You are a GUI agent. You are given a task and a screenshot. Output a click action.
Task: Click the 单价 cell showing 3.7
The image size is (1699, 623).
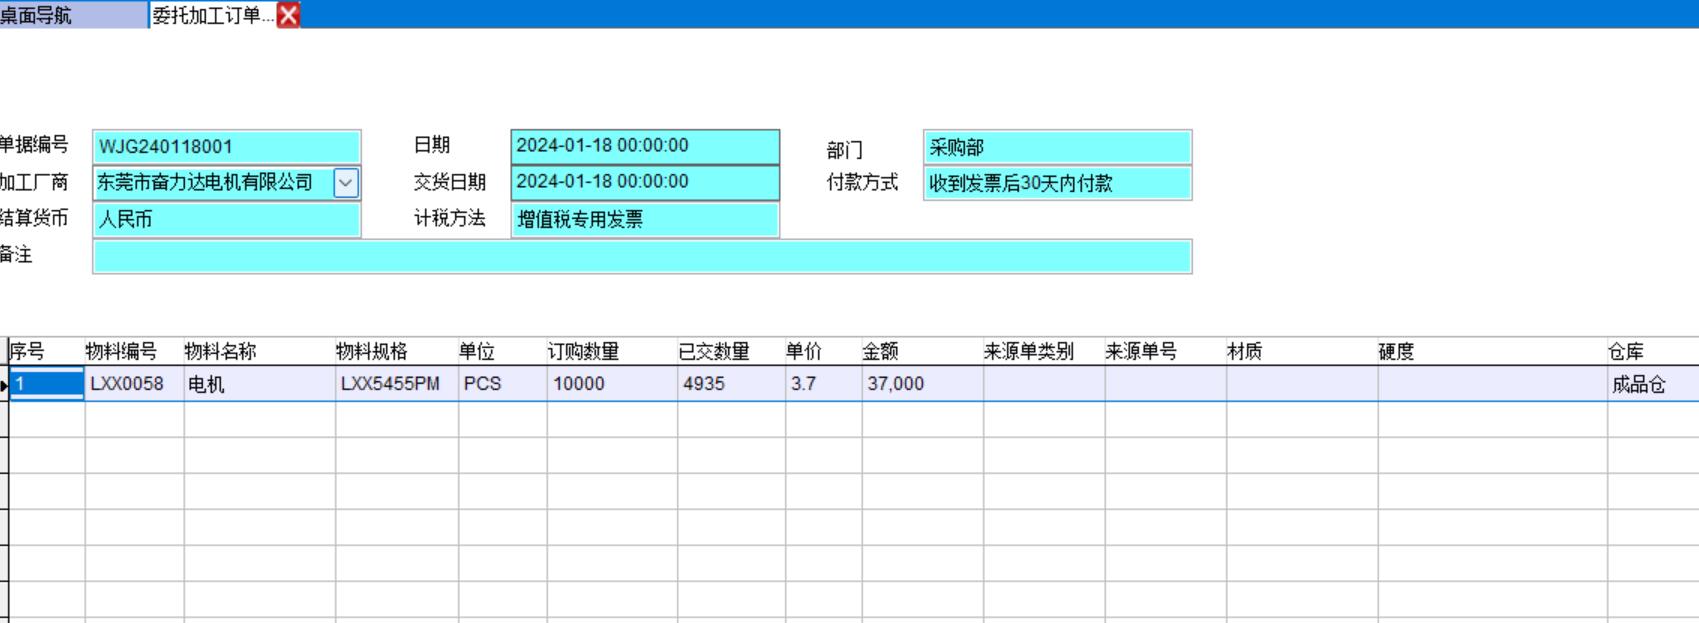click(x=822, y=384)
